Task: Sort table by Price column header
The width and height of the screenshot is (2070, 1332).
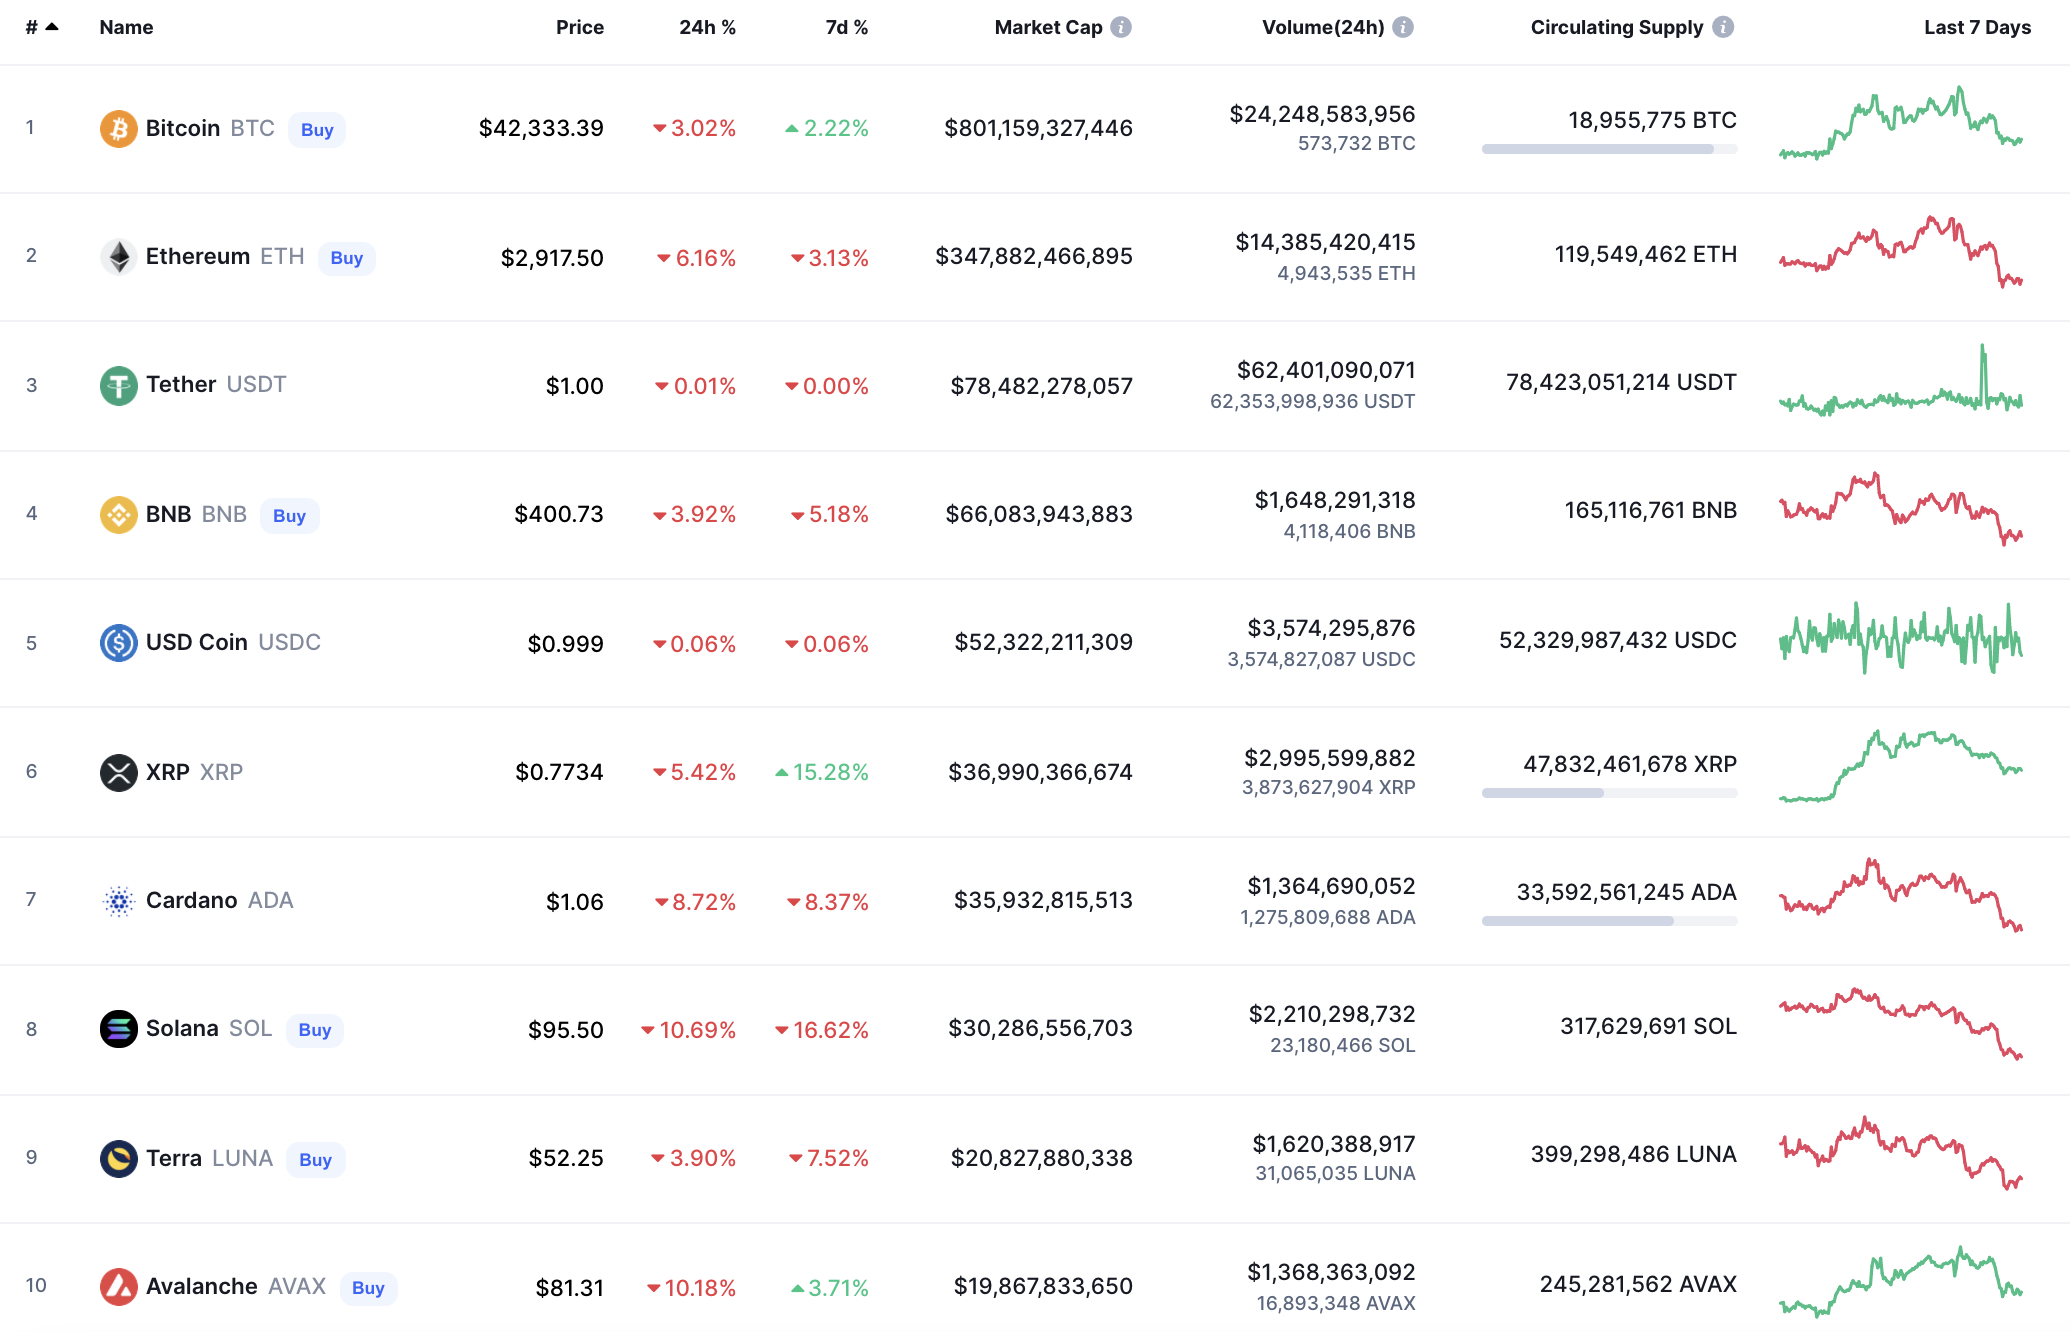Action: [x=579, y=27]
